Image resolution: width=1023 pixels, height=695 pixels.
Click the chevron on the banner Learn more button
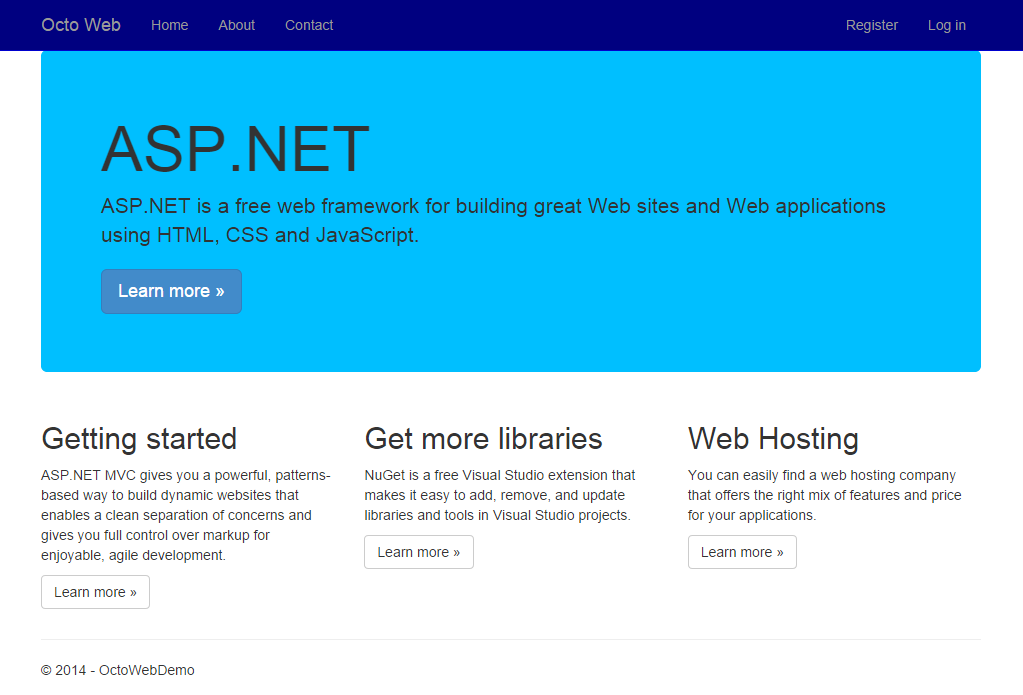(x=218, y=291)
